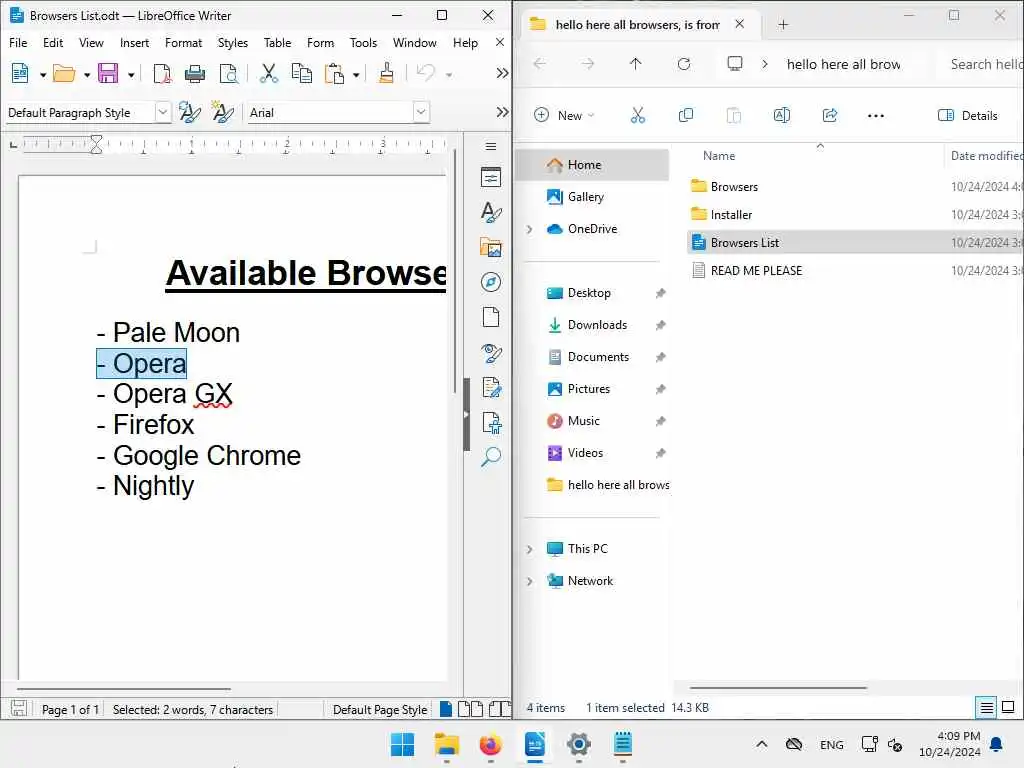Viewport: 1024px width, 768px height.
Task: Cut selected text in Writer toolbar
Action: click(268, 73)
